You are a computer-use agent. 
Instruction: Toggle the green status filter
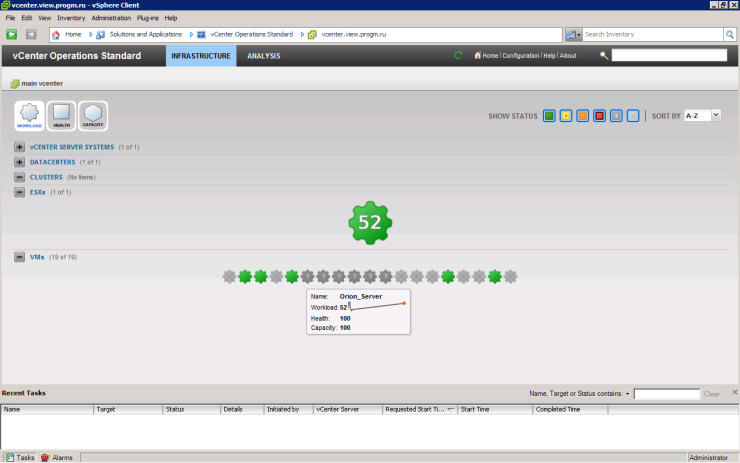tap(549, 116)
